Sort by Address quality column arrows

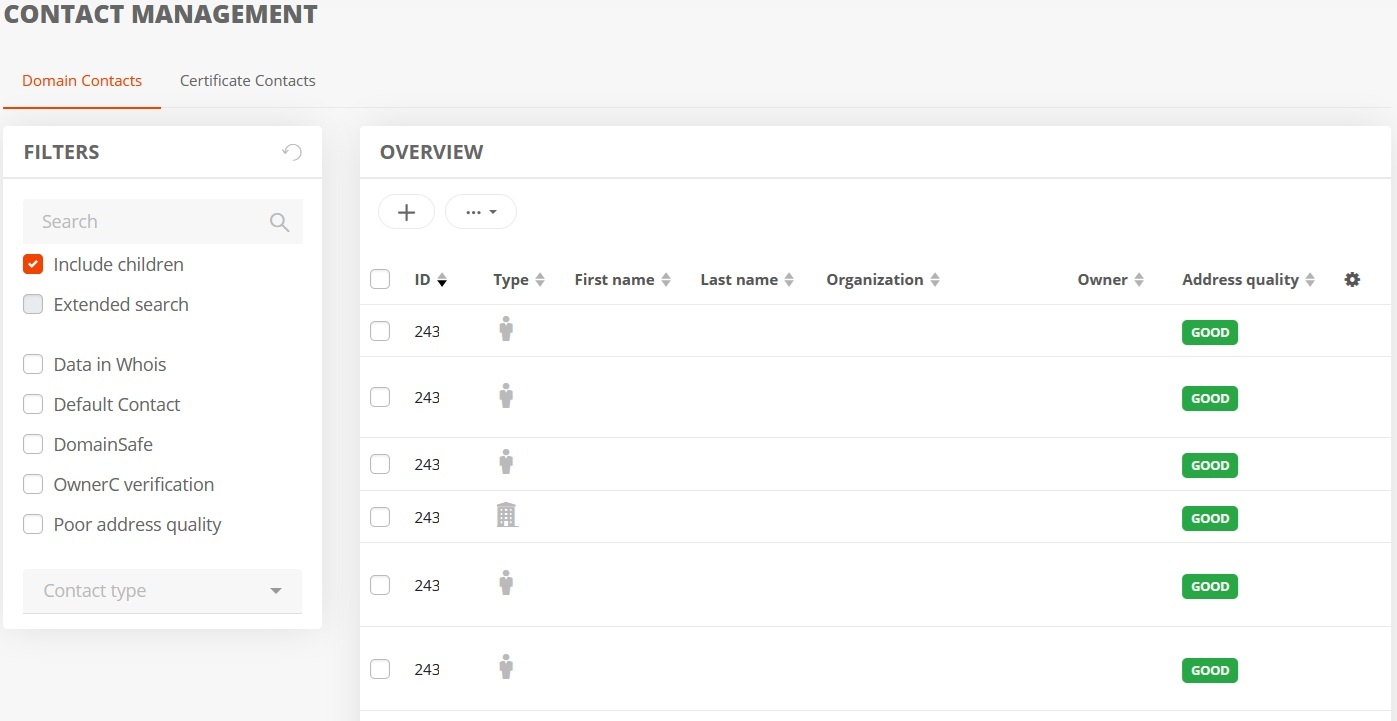[1310, 281]
